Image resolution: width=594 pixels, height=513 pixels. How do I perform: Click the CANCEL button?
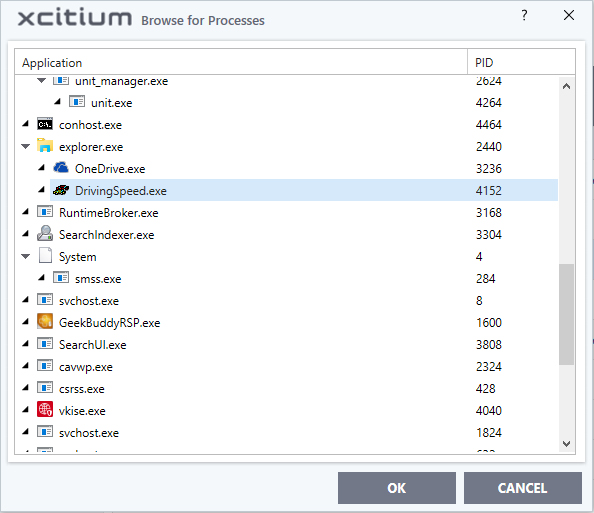click(523, 488)
